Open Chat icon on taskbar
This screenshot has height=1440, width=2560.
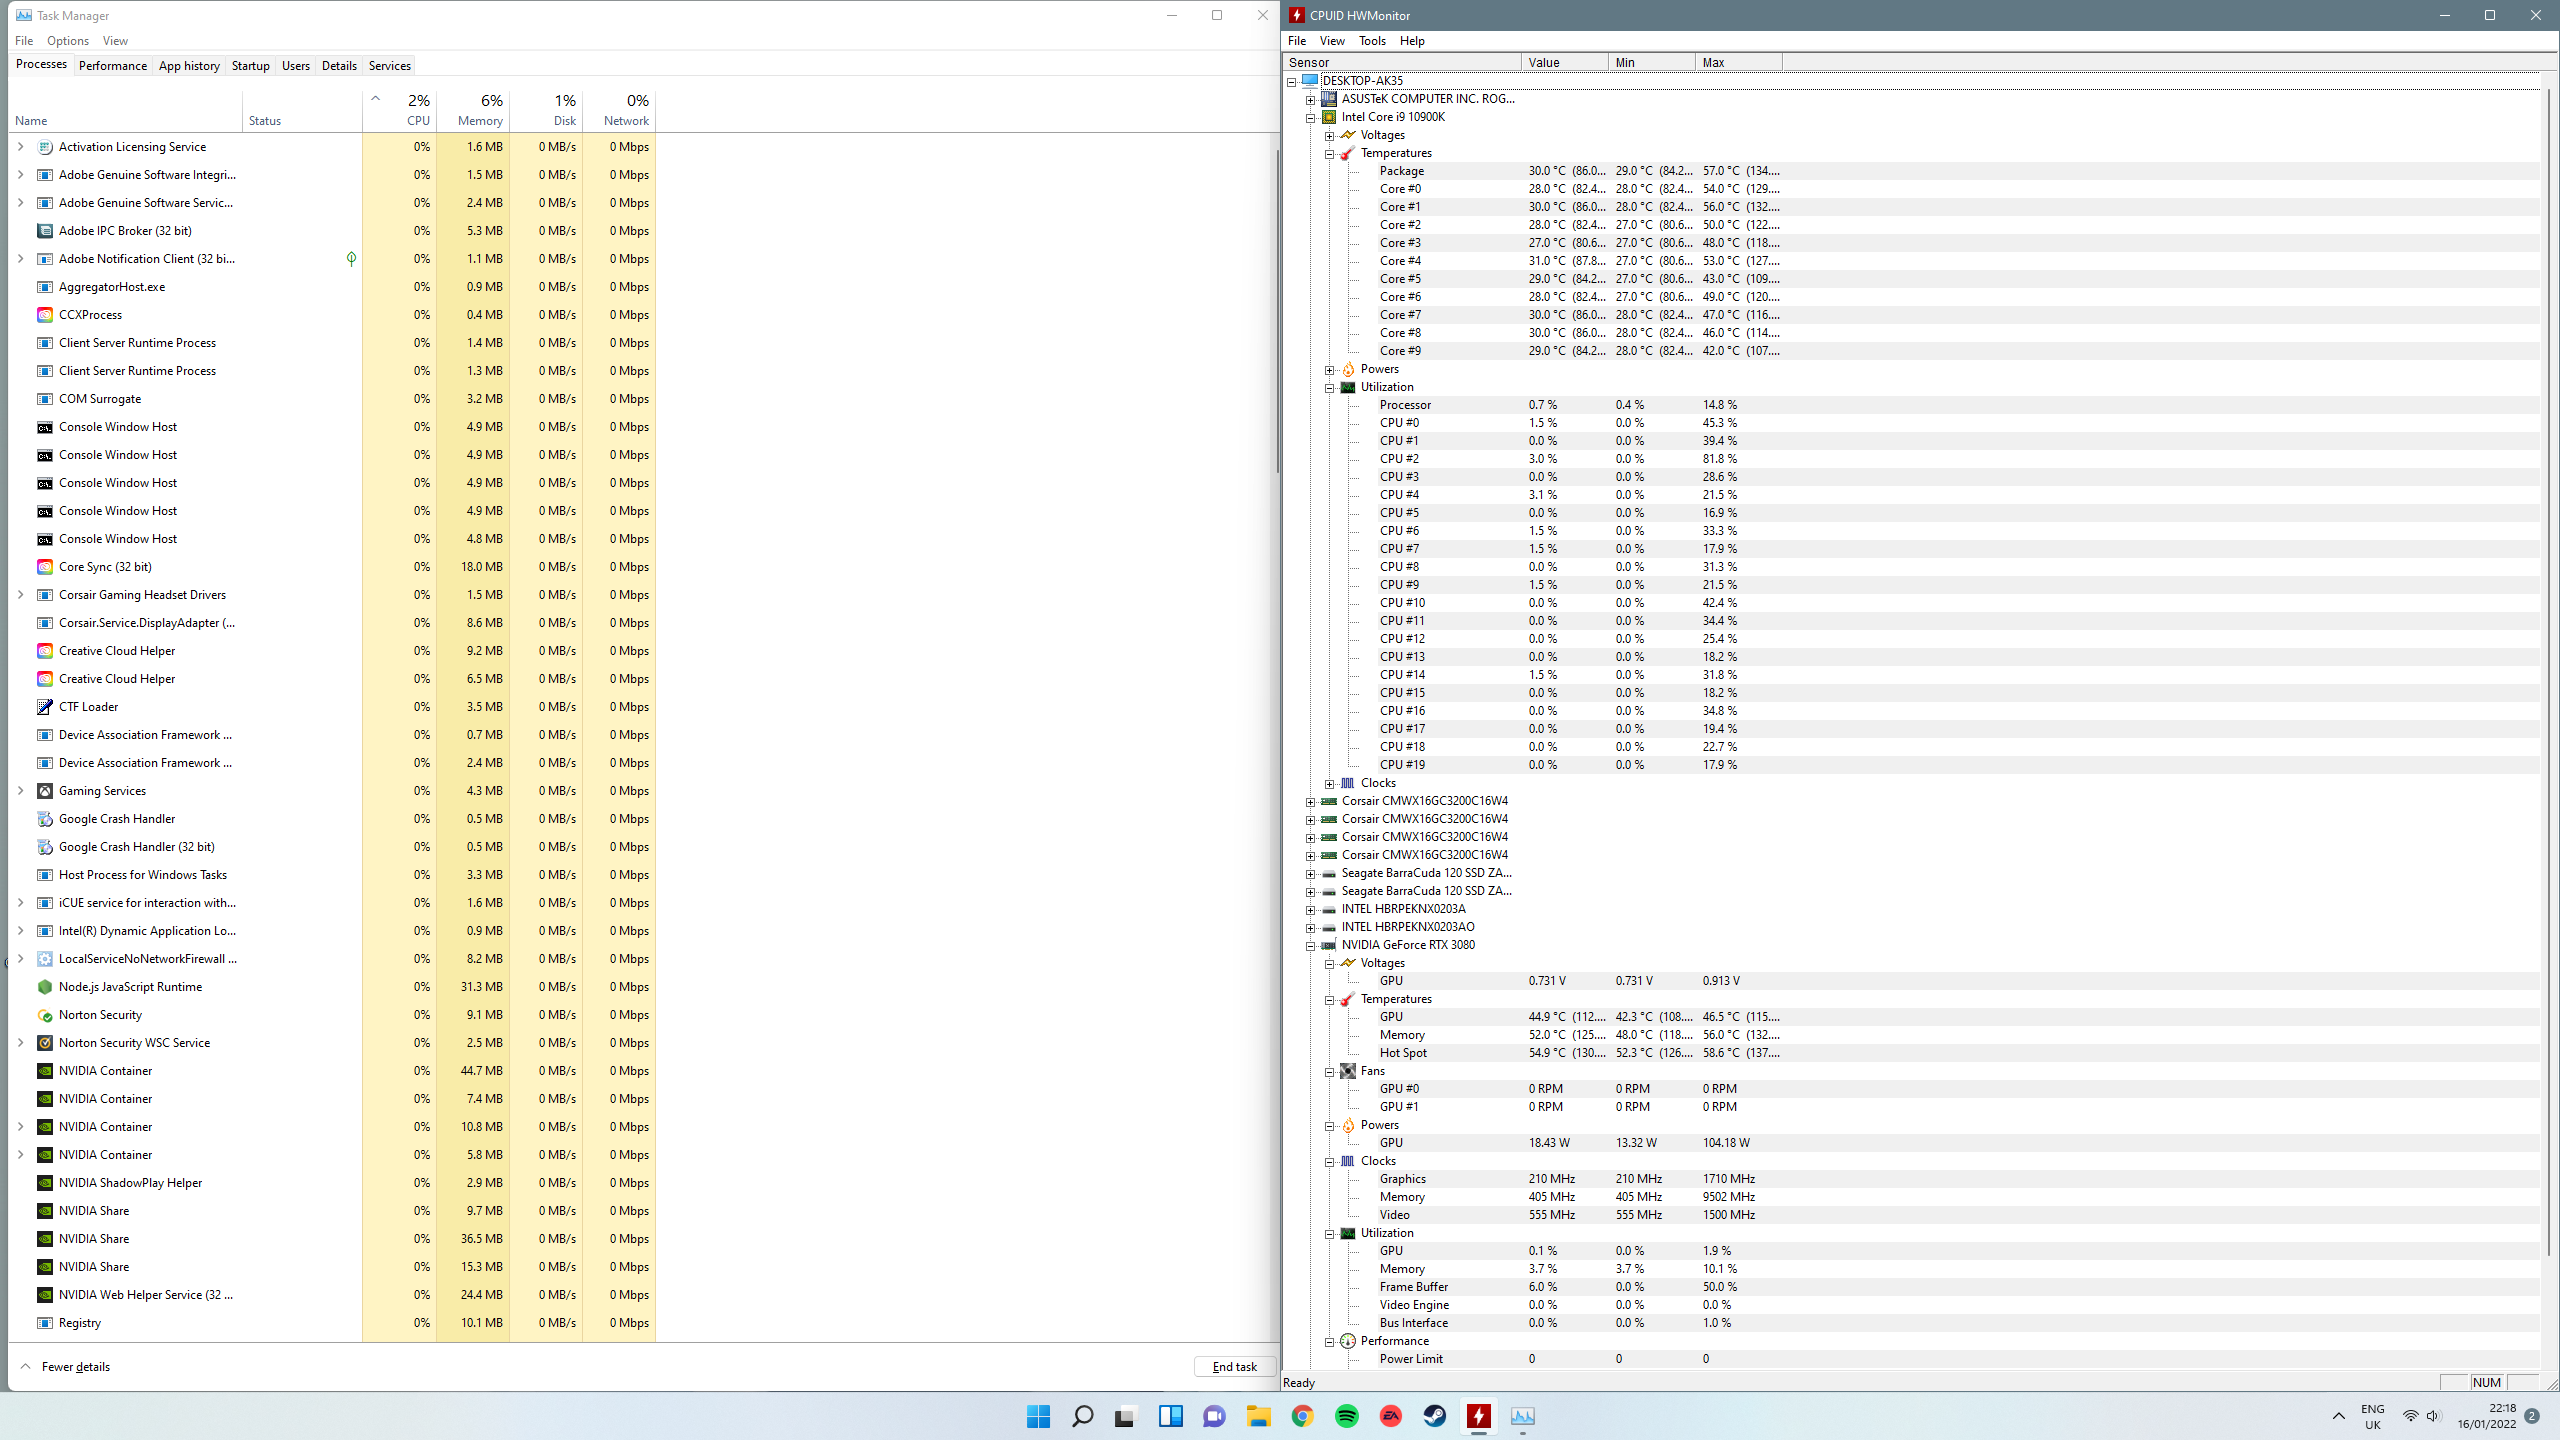(1214, 1416)
